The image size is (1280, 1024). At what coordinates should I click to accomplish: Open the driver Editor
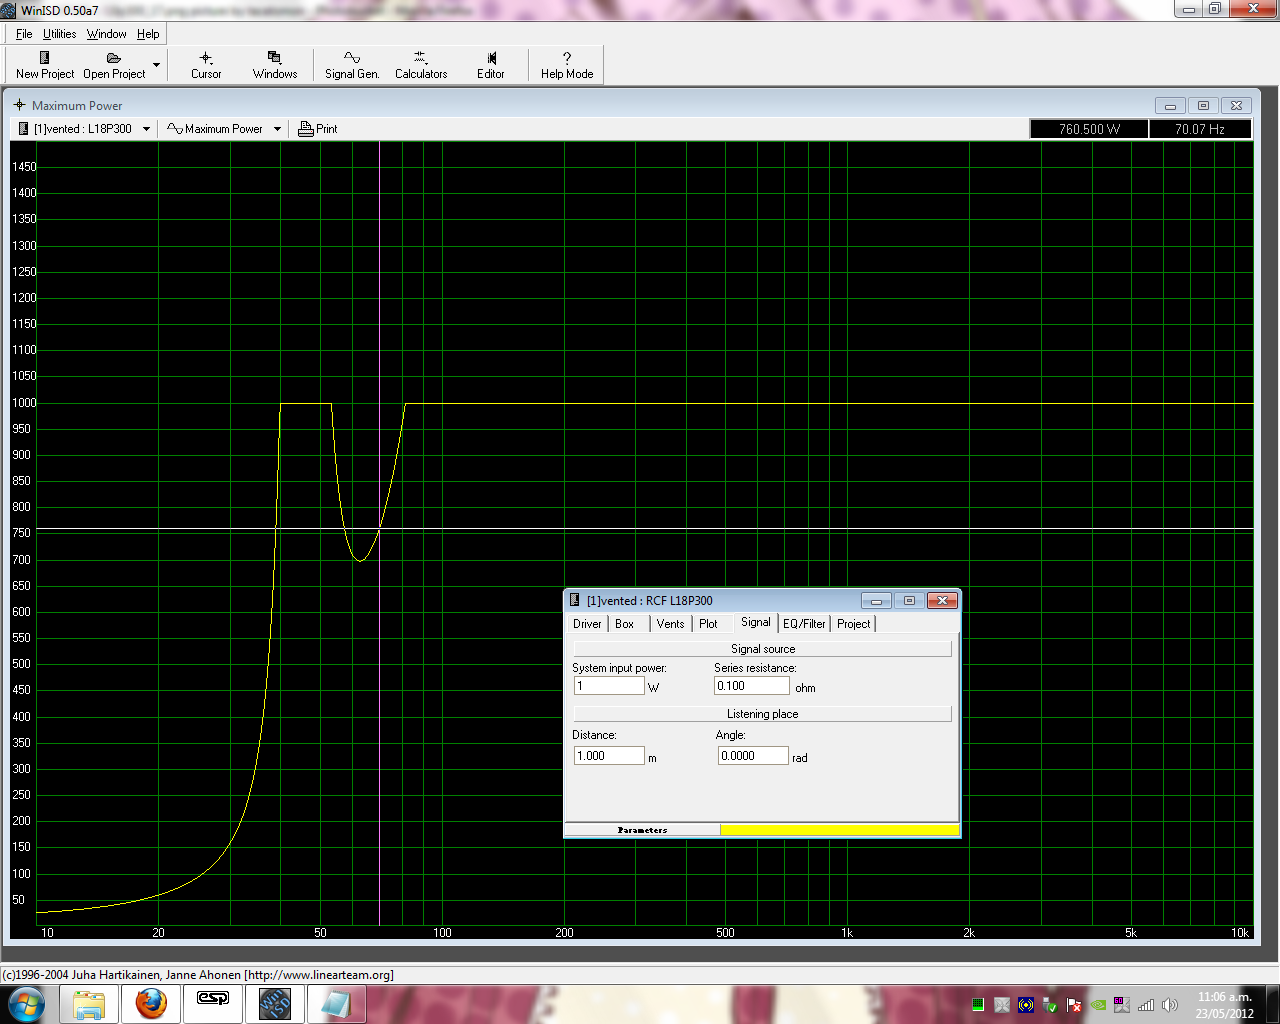click(490, 65)
